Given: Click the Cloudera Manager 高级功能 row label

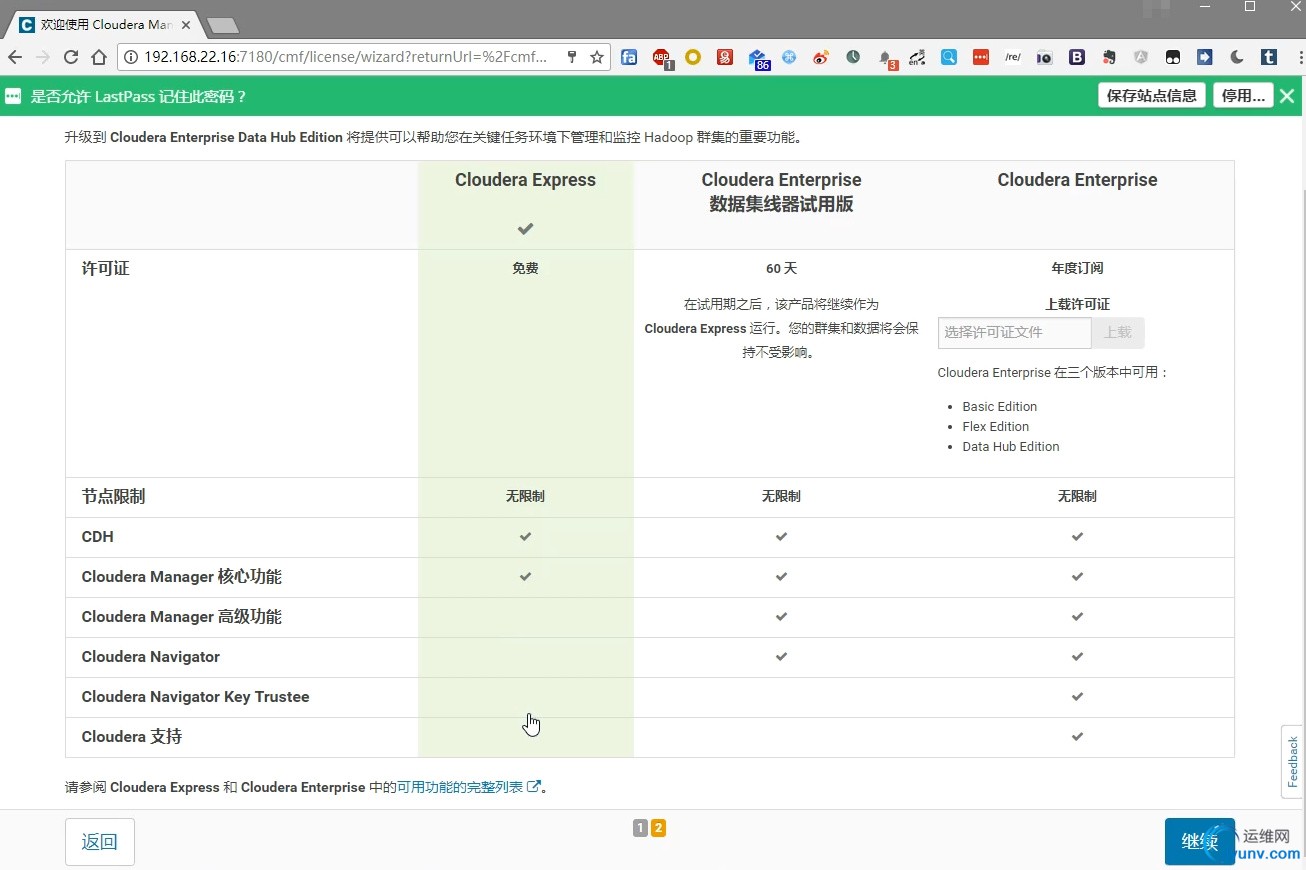Looking at the screenshot, I should pyautogui.click(x=182, y=617).
